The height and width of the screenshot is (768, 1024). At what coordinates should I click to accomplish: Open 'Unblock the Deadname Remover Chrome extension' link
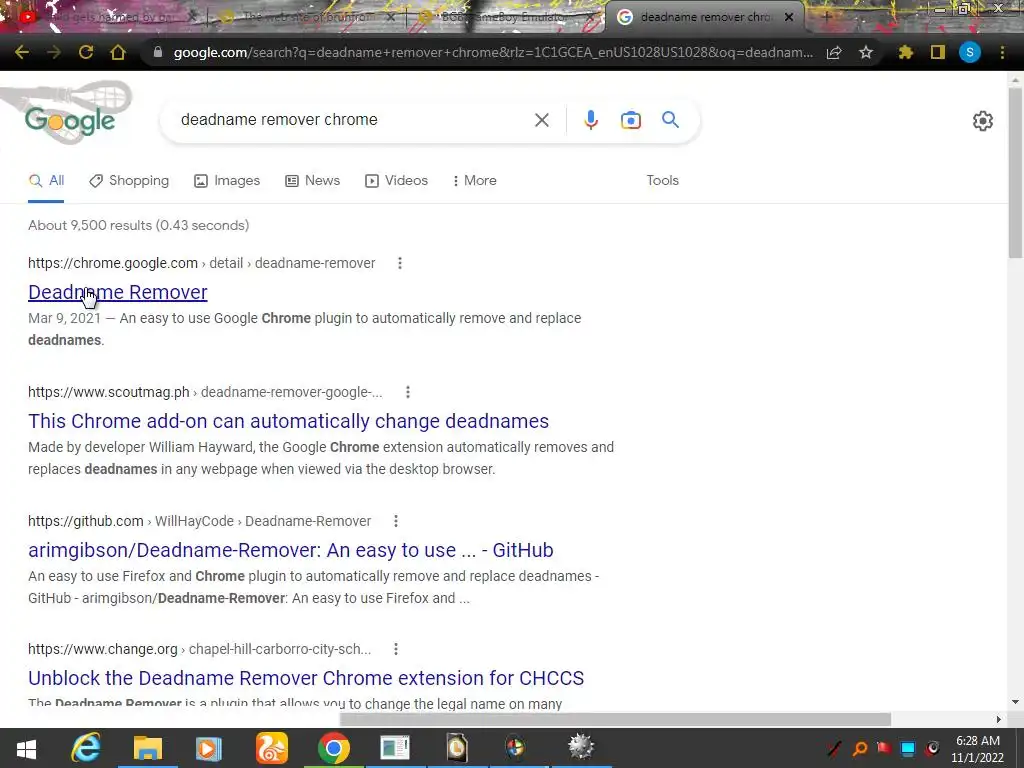tap(306, 678)
